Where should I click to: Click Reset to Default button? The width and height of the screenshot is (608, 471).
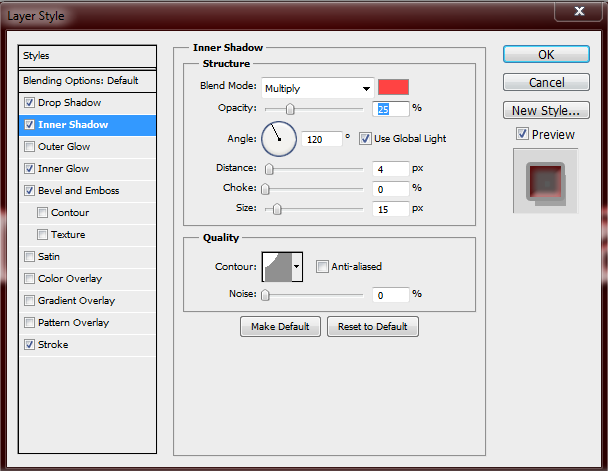(372, 327)
